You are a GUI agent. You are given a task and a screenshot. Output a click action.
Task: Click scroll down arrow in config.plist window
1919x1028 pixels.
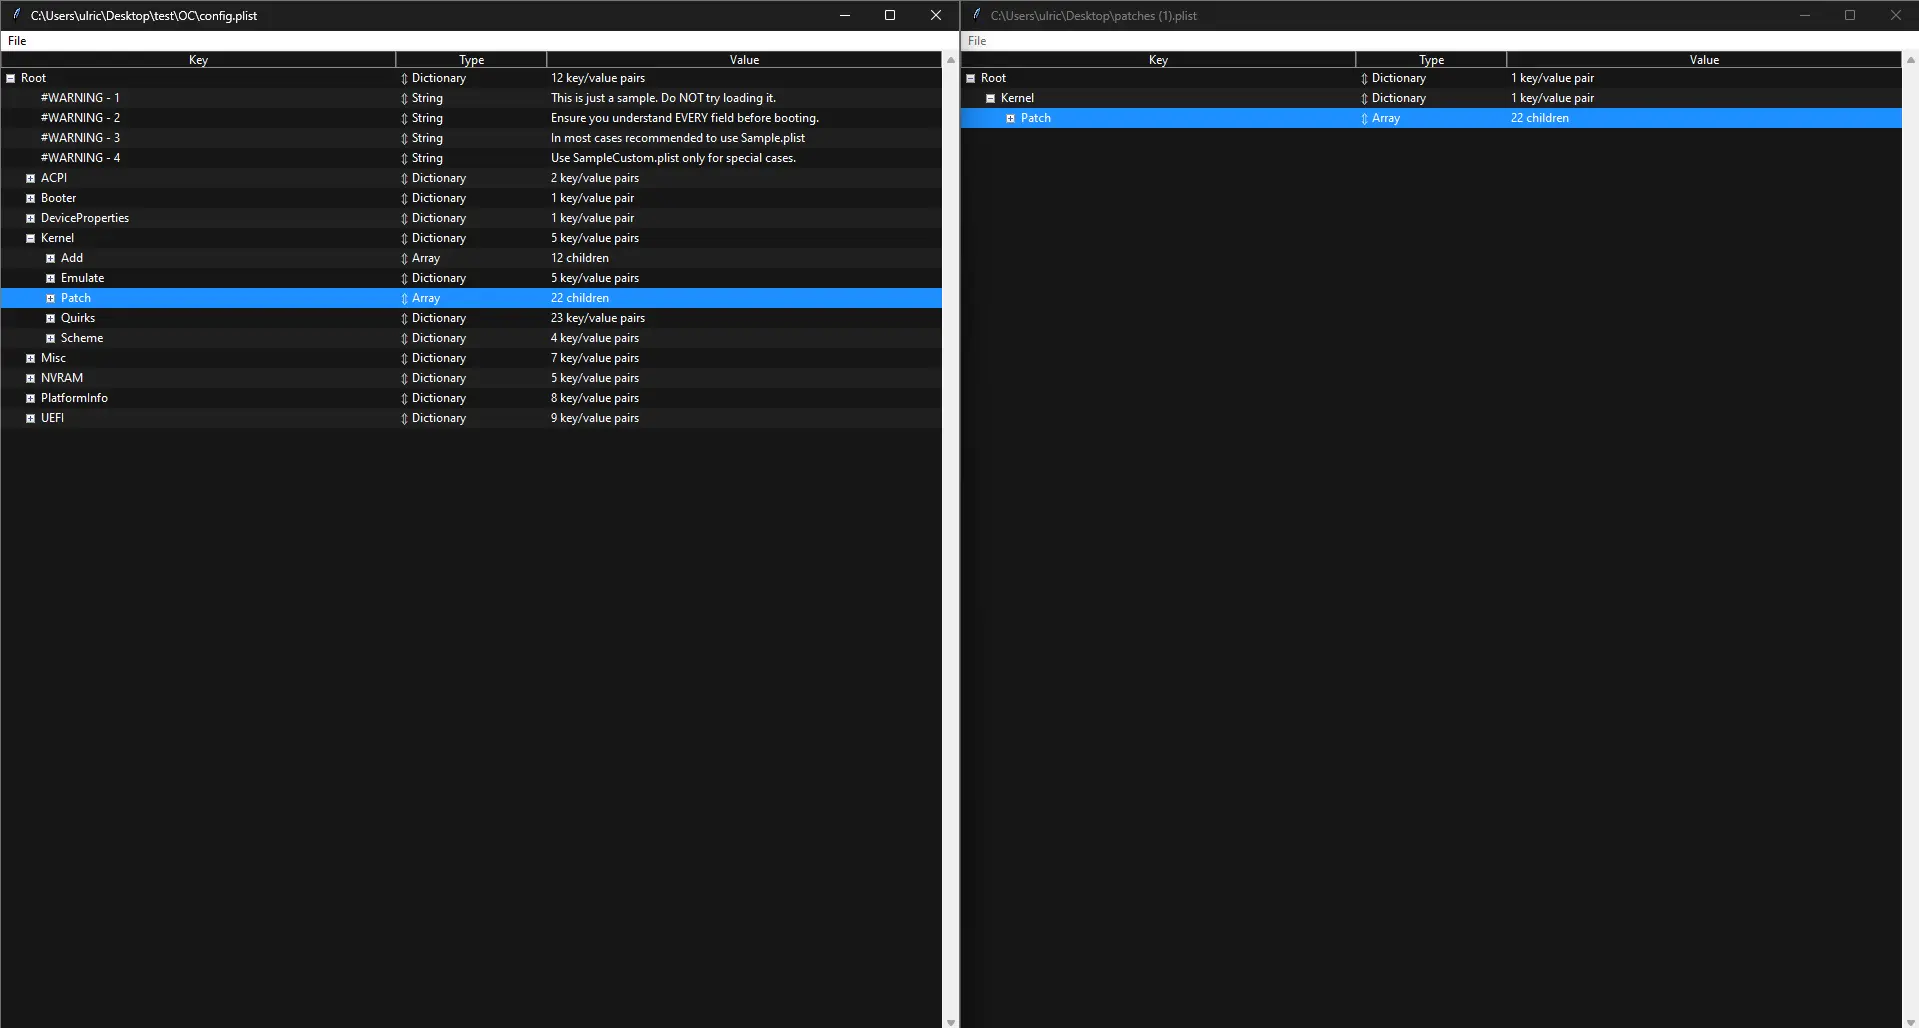click(950, 1021)
